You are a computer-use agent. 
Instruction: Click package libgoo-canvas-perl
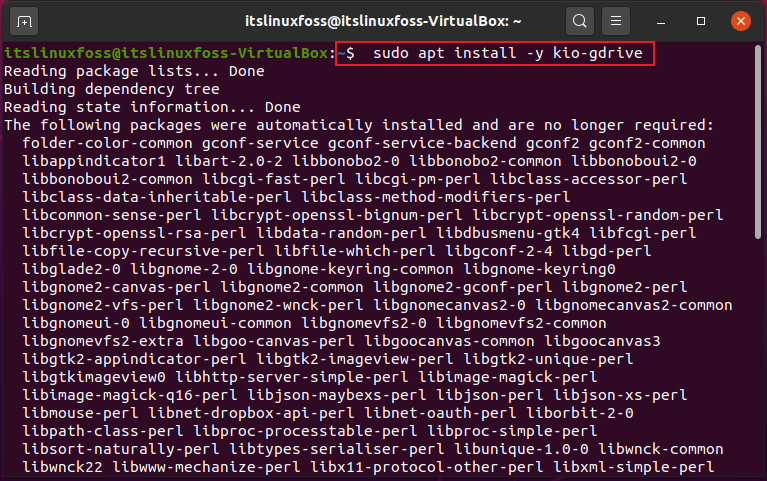click(274, 341)
